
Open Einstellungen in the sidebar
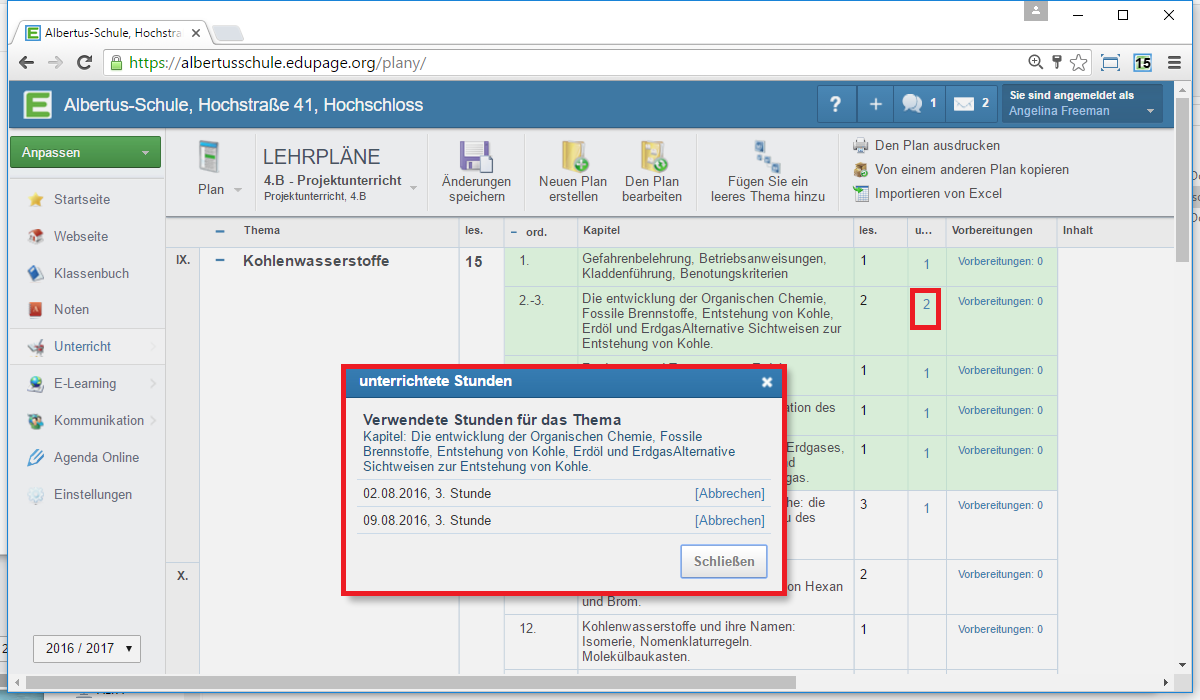pos(93,495)
